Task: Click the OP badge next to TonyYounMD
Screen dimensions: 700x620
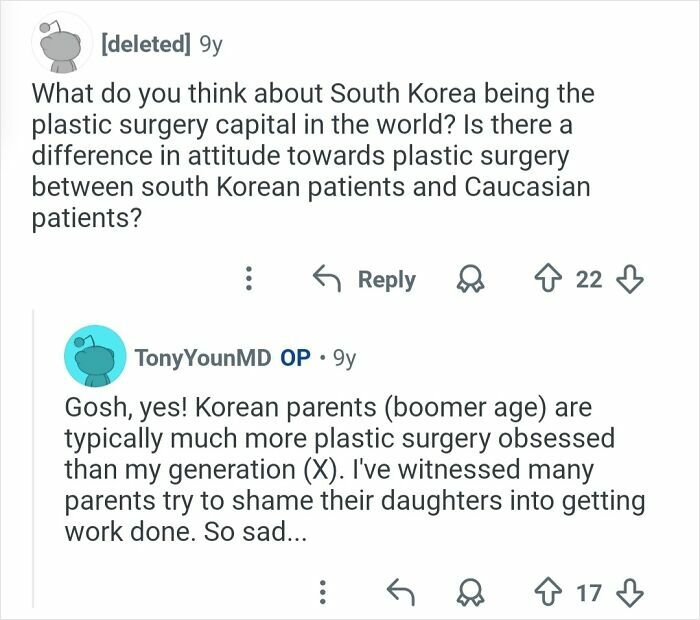Action: pyautogui.click(x=295, y=358)
